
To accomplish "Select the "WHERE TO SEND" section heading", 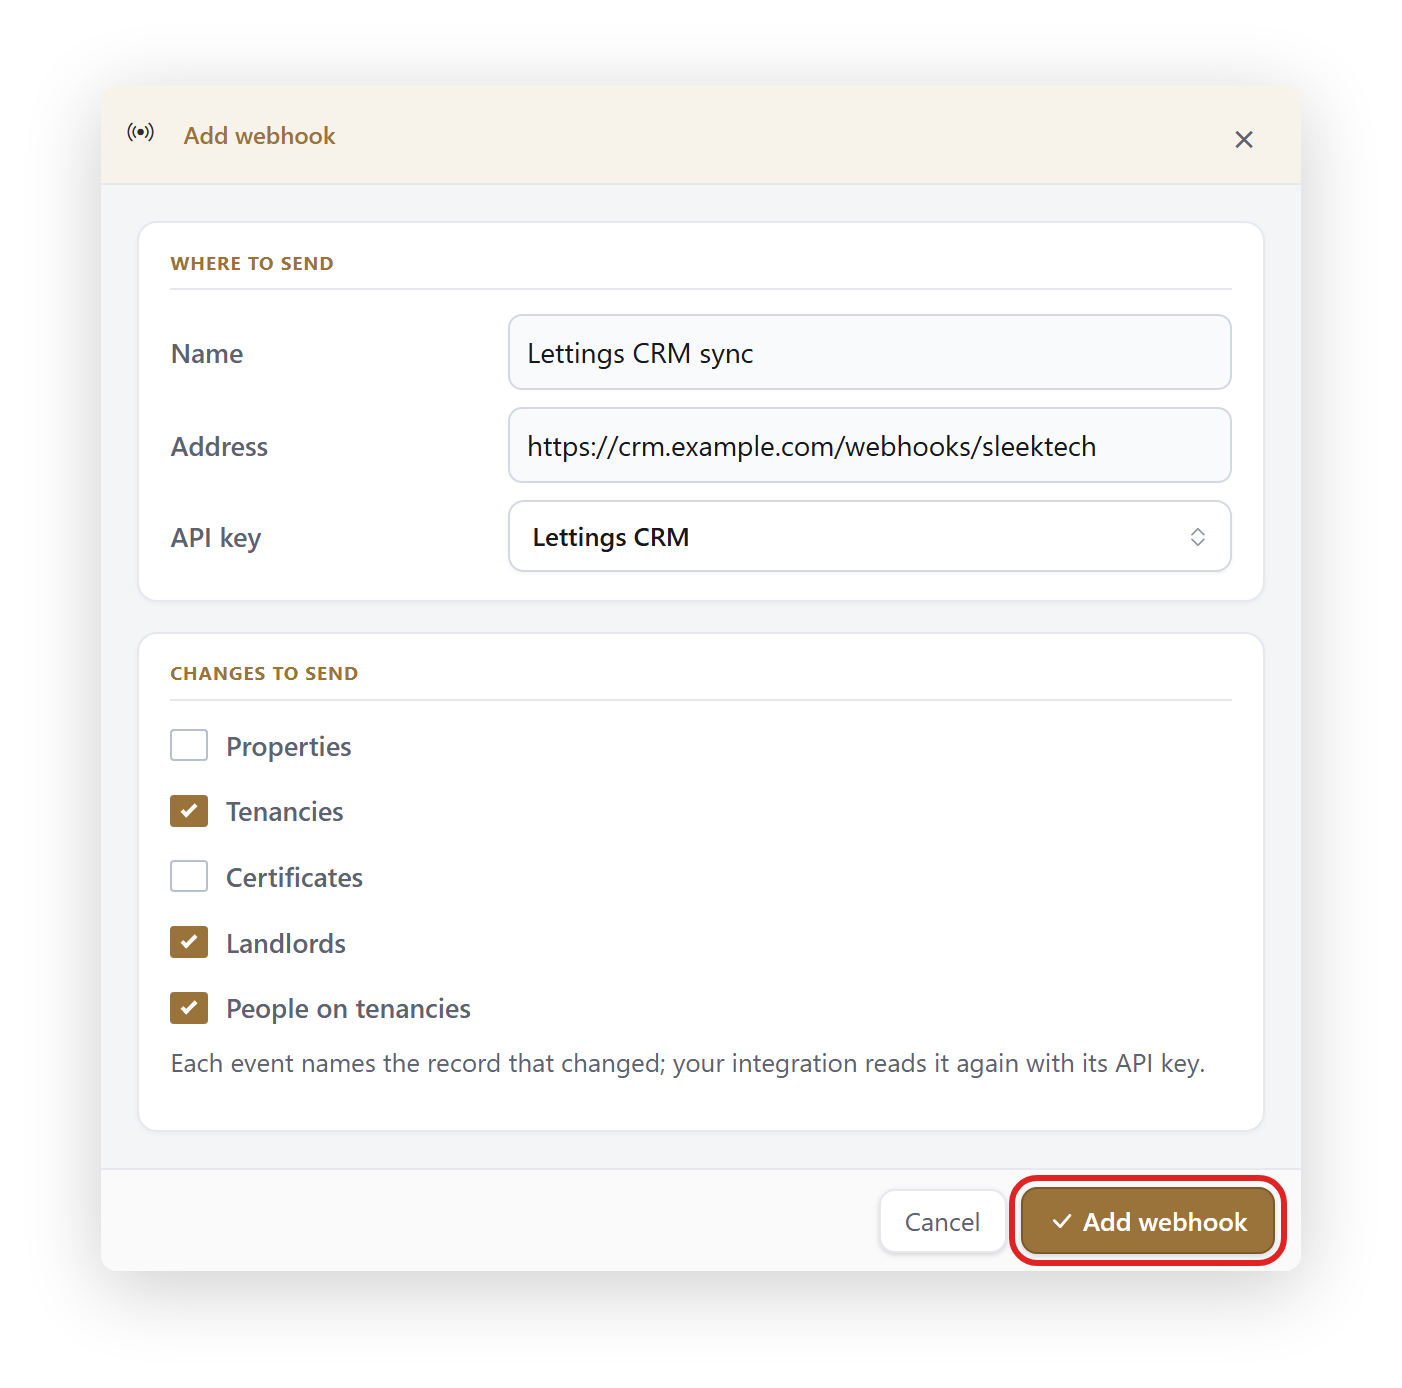I will click(252, 264).
